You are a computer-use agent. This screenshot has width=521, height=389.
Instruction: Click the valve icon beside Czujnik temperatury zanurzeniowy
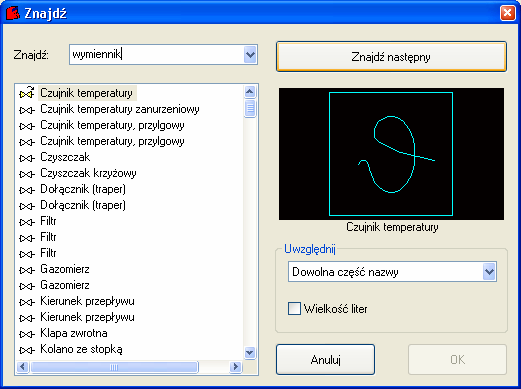tap(27, 110)
